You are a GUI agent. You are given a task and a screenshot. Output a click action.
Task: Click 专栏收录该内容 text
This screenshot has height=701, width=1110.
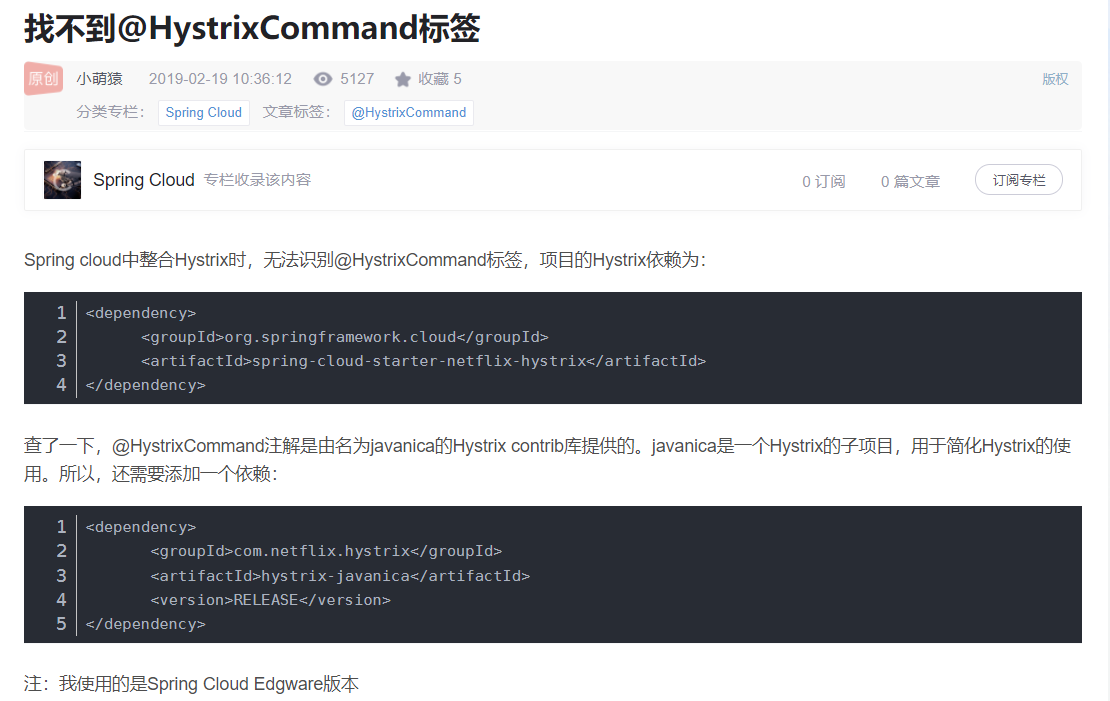coord(258,180)
